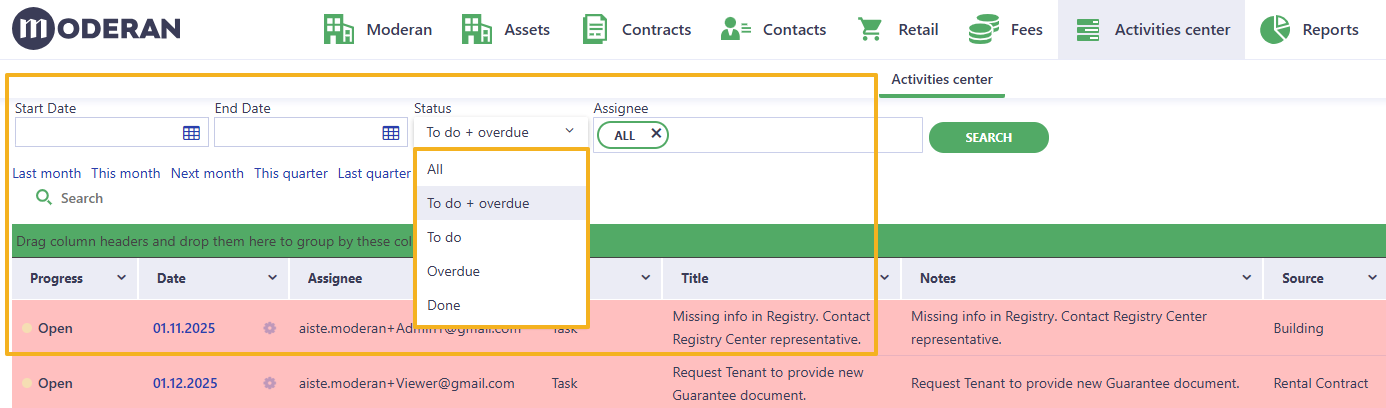Expand the Progress column filter arrow
The image size is (1386, 408).
tap(122, 278)
